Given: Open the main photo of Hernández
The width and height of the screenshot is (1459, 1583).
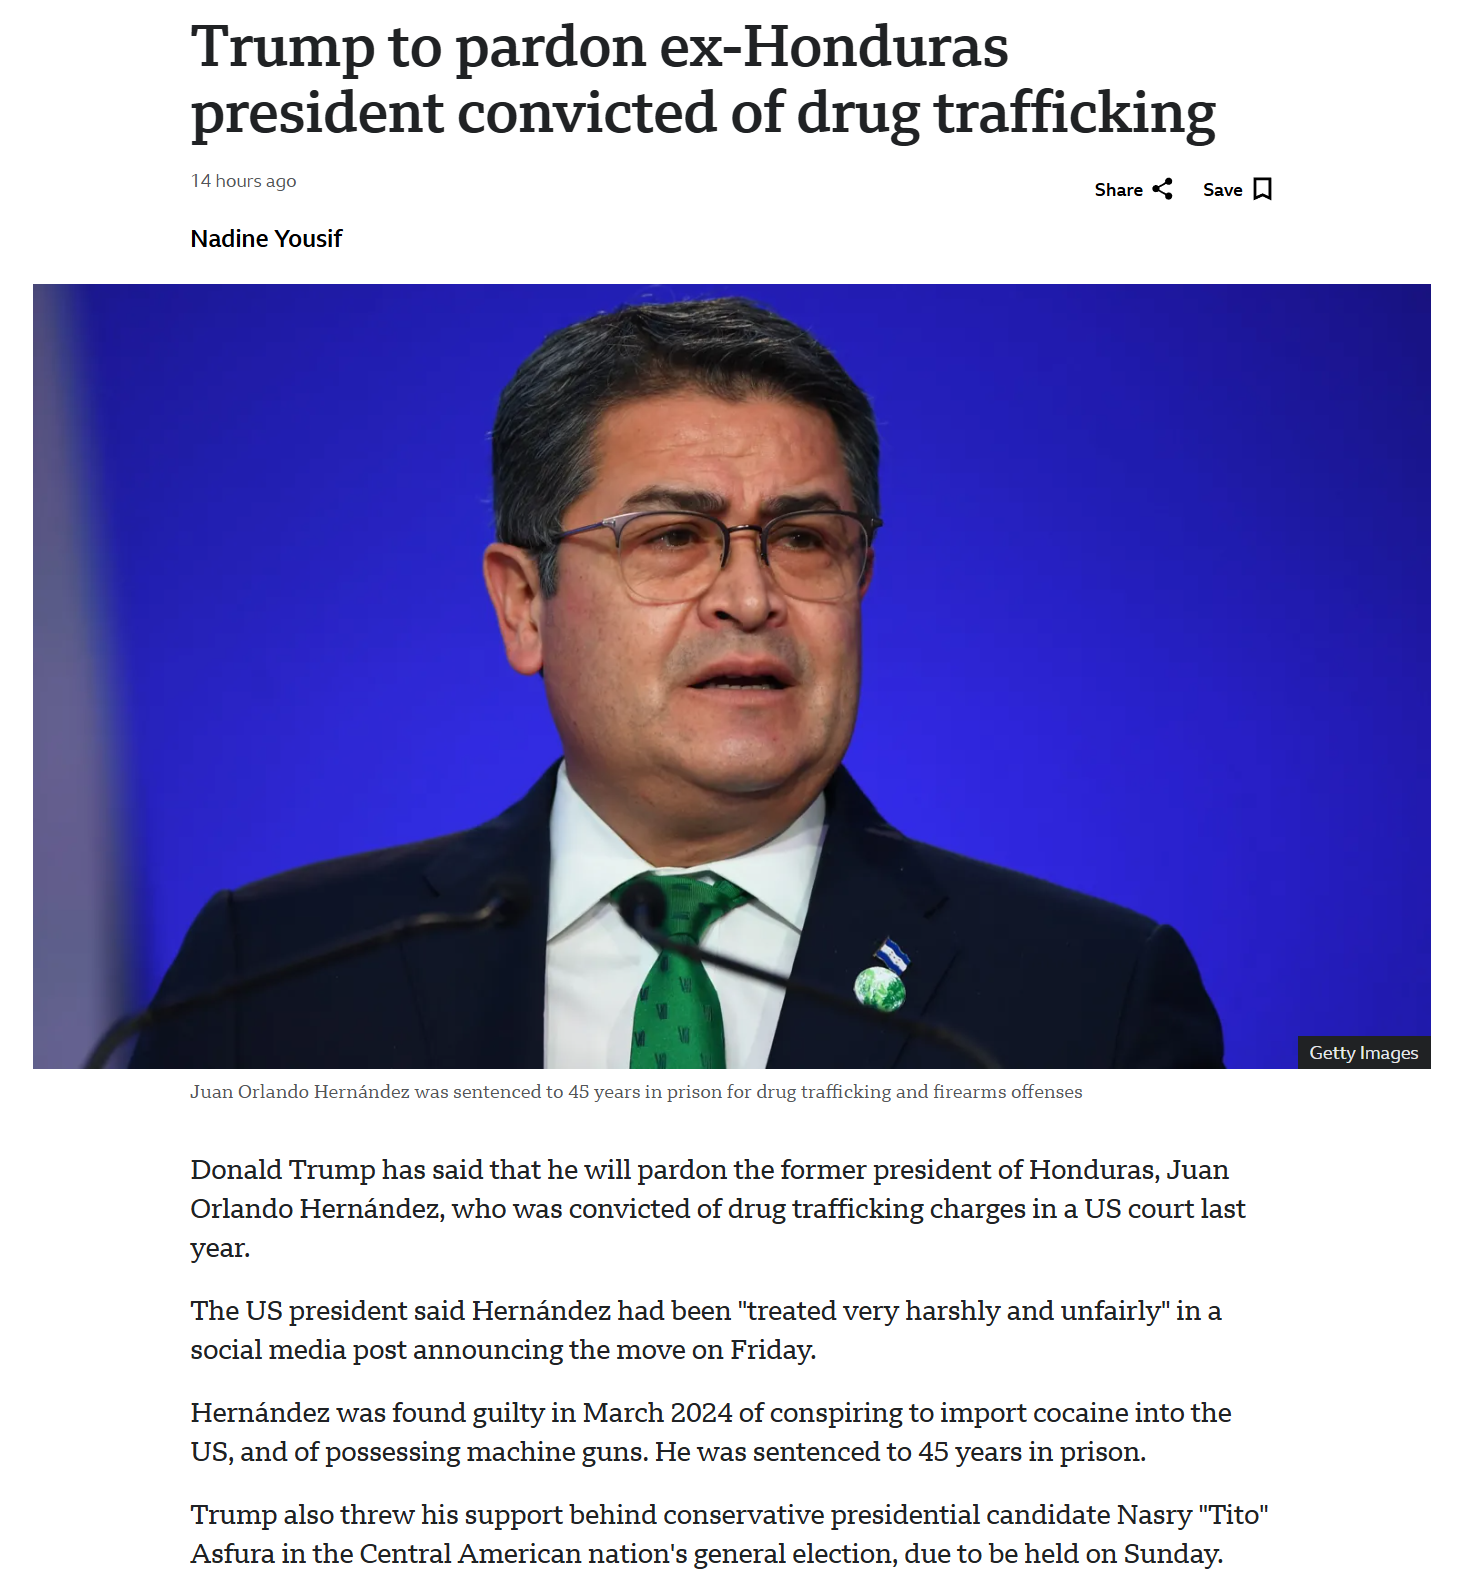Looking at the screenshot, I should coord(731,676).
